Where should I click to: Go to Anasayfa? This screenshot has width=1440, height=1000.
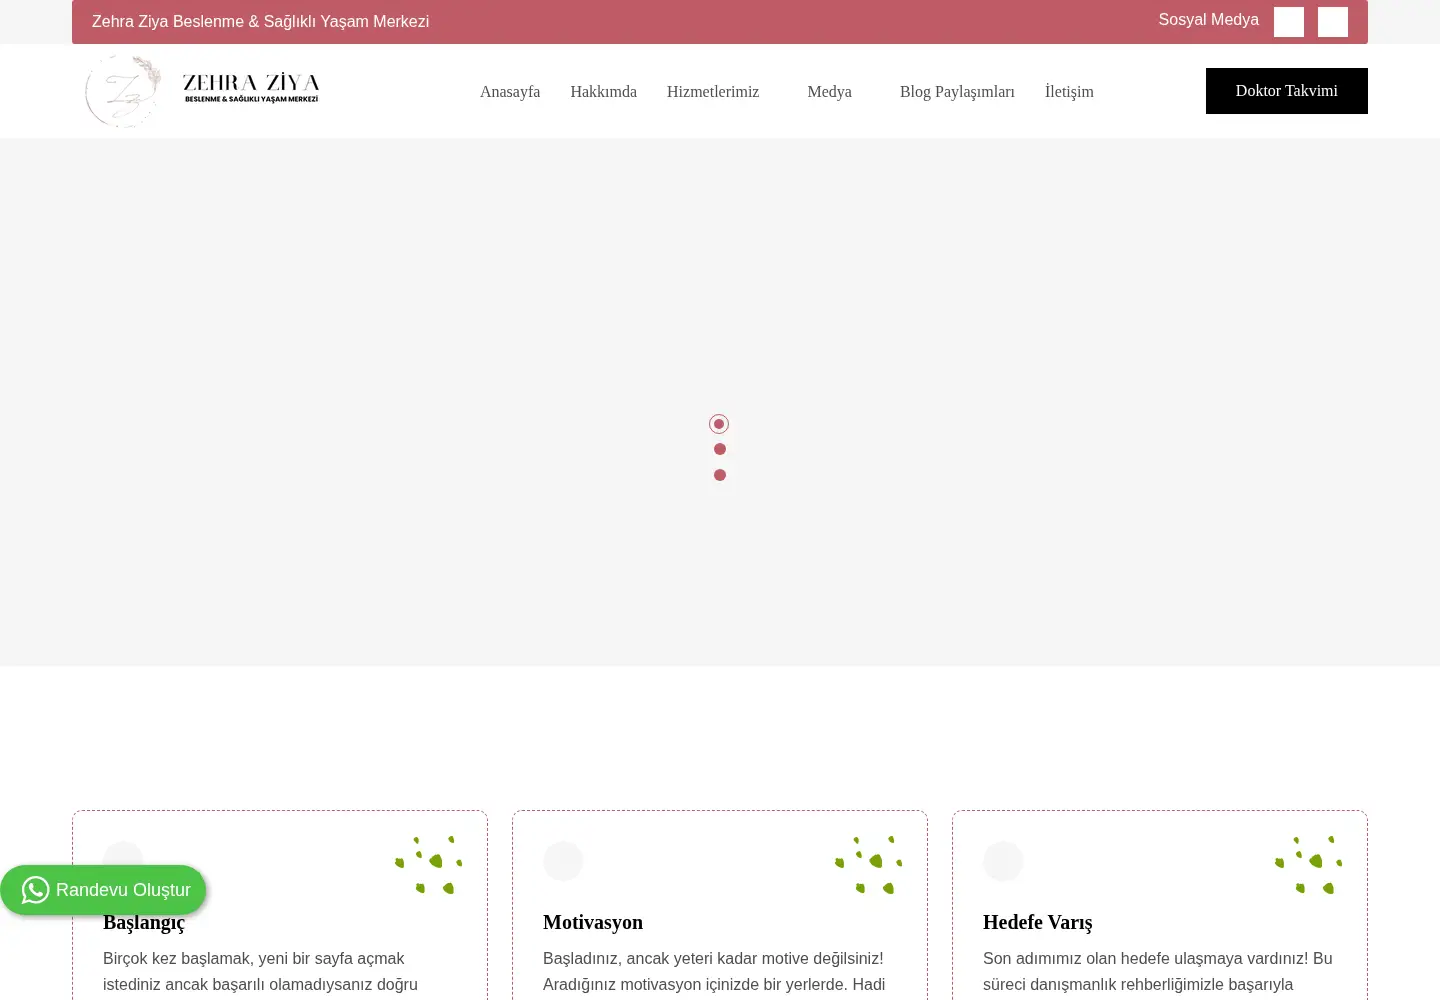coord(510,91)
